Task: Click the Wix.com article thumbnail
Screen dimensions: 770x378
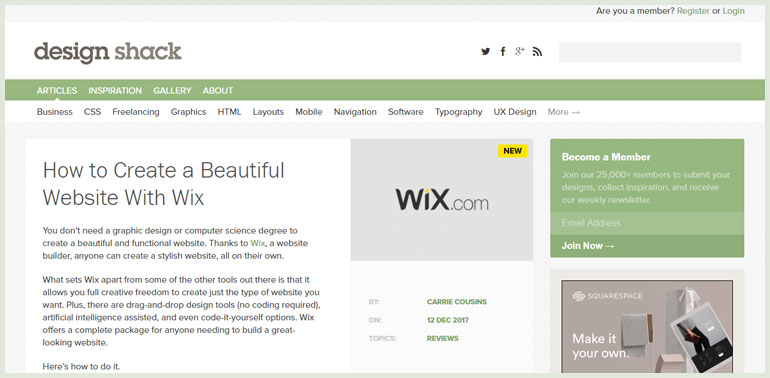Action: 441,199
